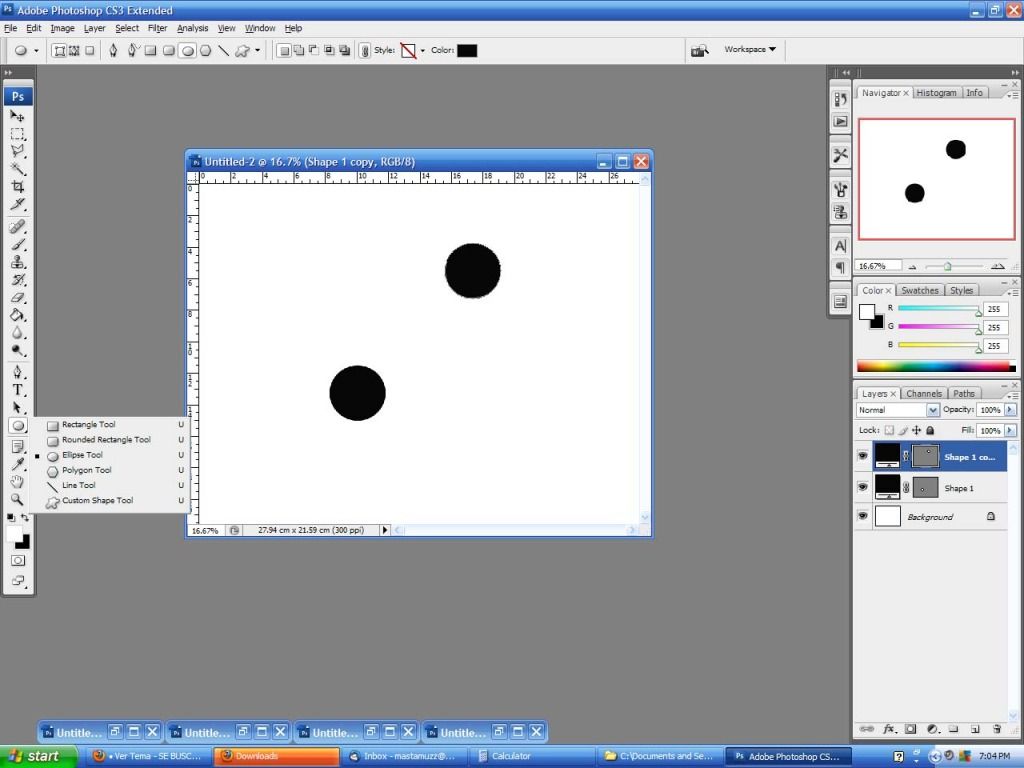1024x768 pixels.
Task: Switch to the Swatches tab
Action: (x=920, y=291)
